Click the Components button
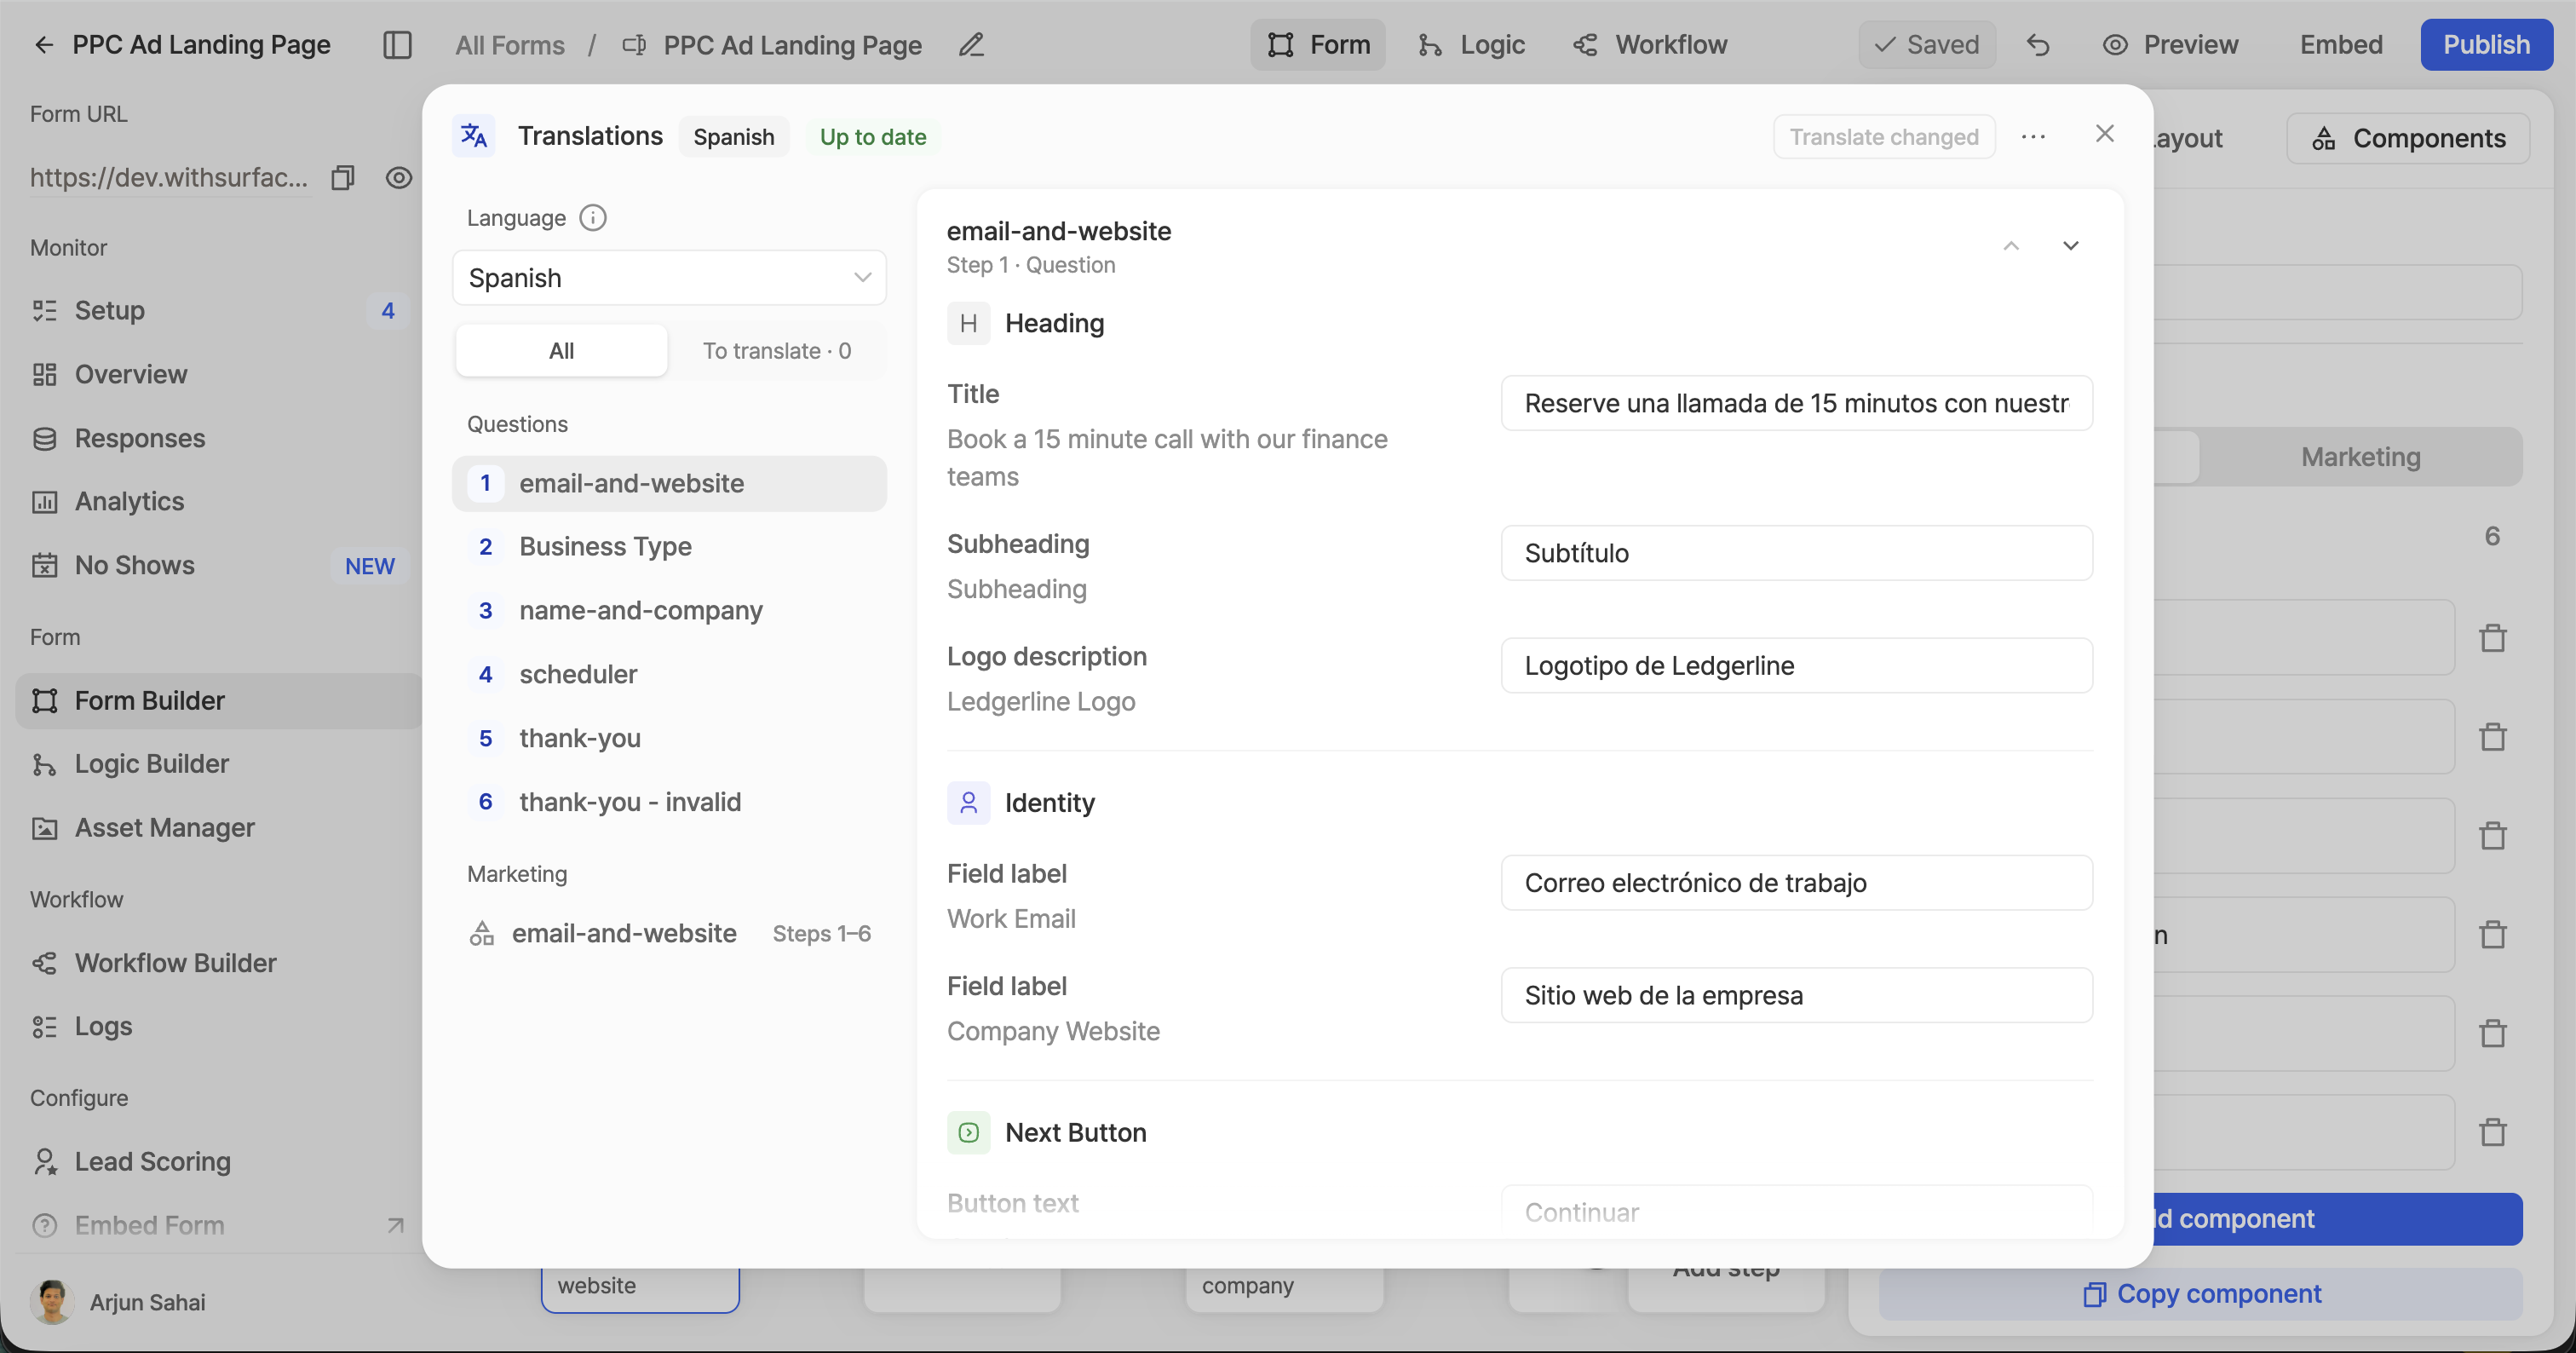The width and height of the screenshot is (2576, 1353). [2408, 138]
